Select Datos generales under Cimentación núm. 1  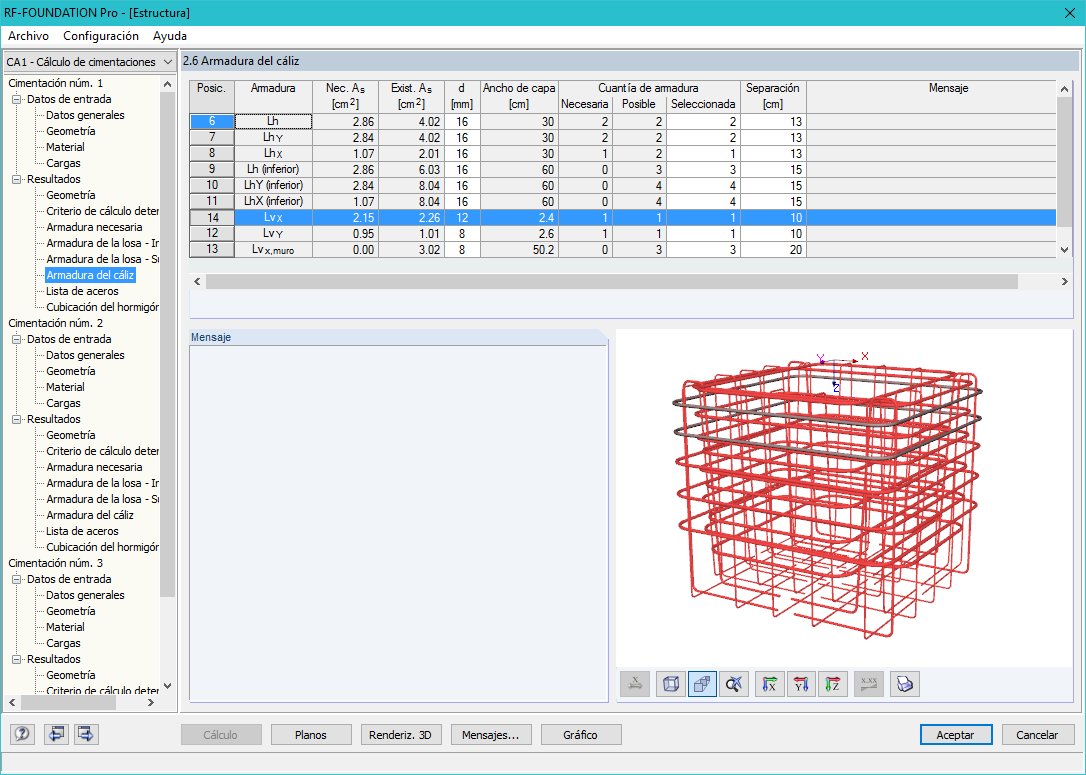pos(85,115)
